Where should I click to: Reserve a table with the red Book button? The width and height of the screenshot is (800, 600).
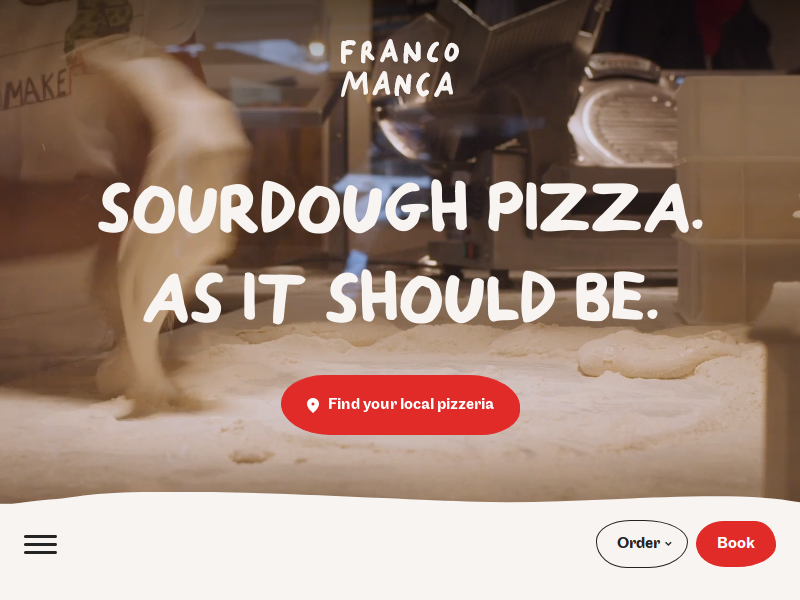coord(736,543)
